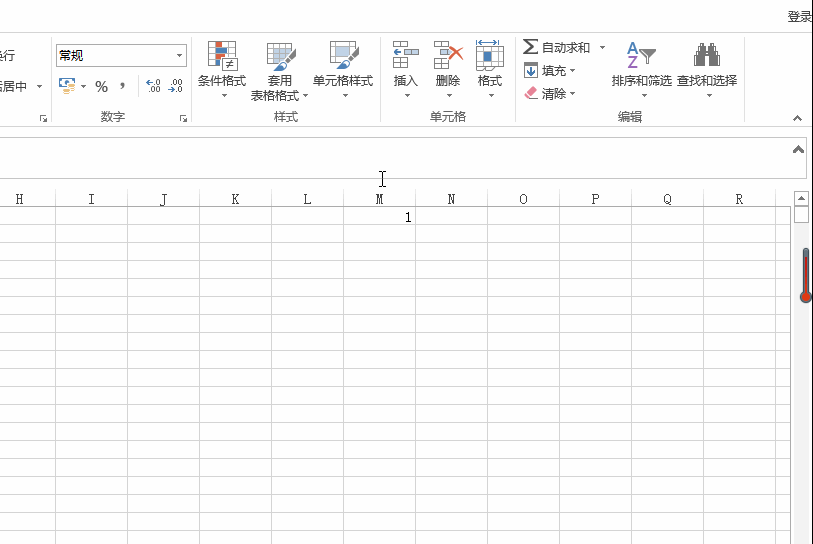Click the Format cells (格式) icon
813x544 pixels.
point(490,55)
